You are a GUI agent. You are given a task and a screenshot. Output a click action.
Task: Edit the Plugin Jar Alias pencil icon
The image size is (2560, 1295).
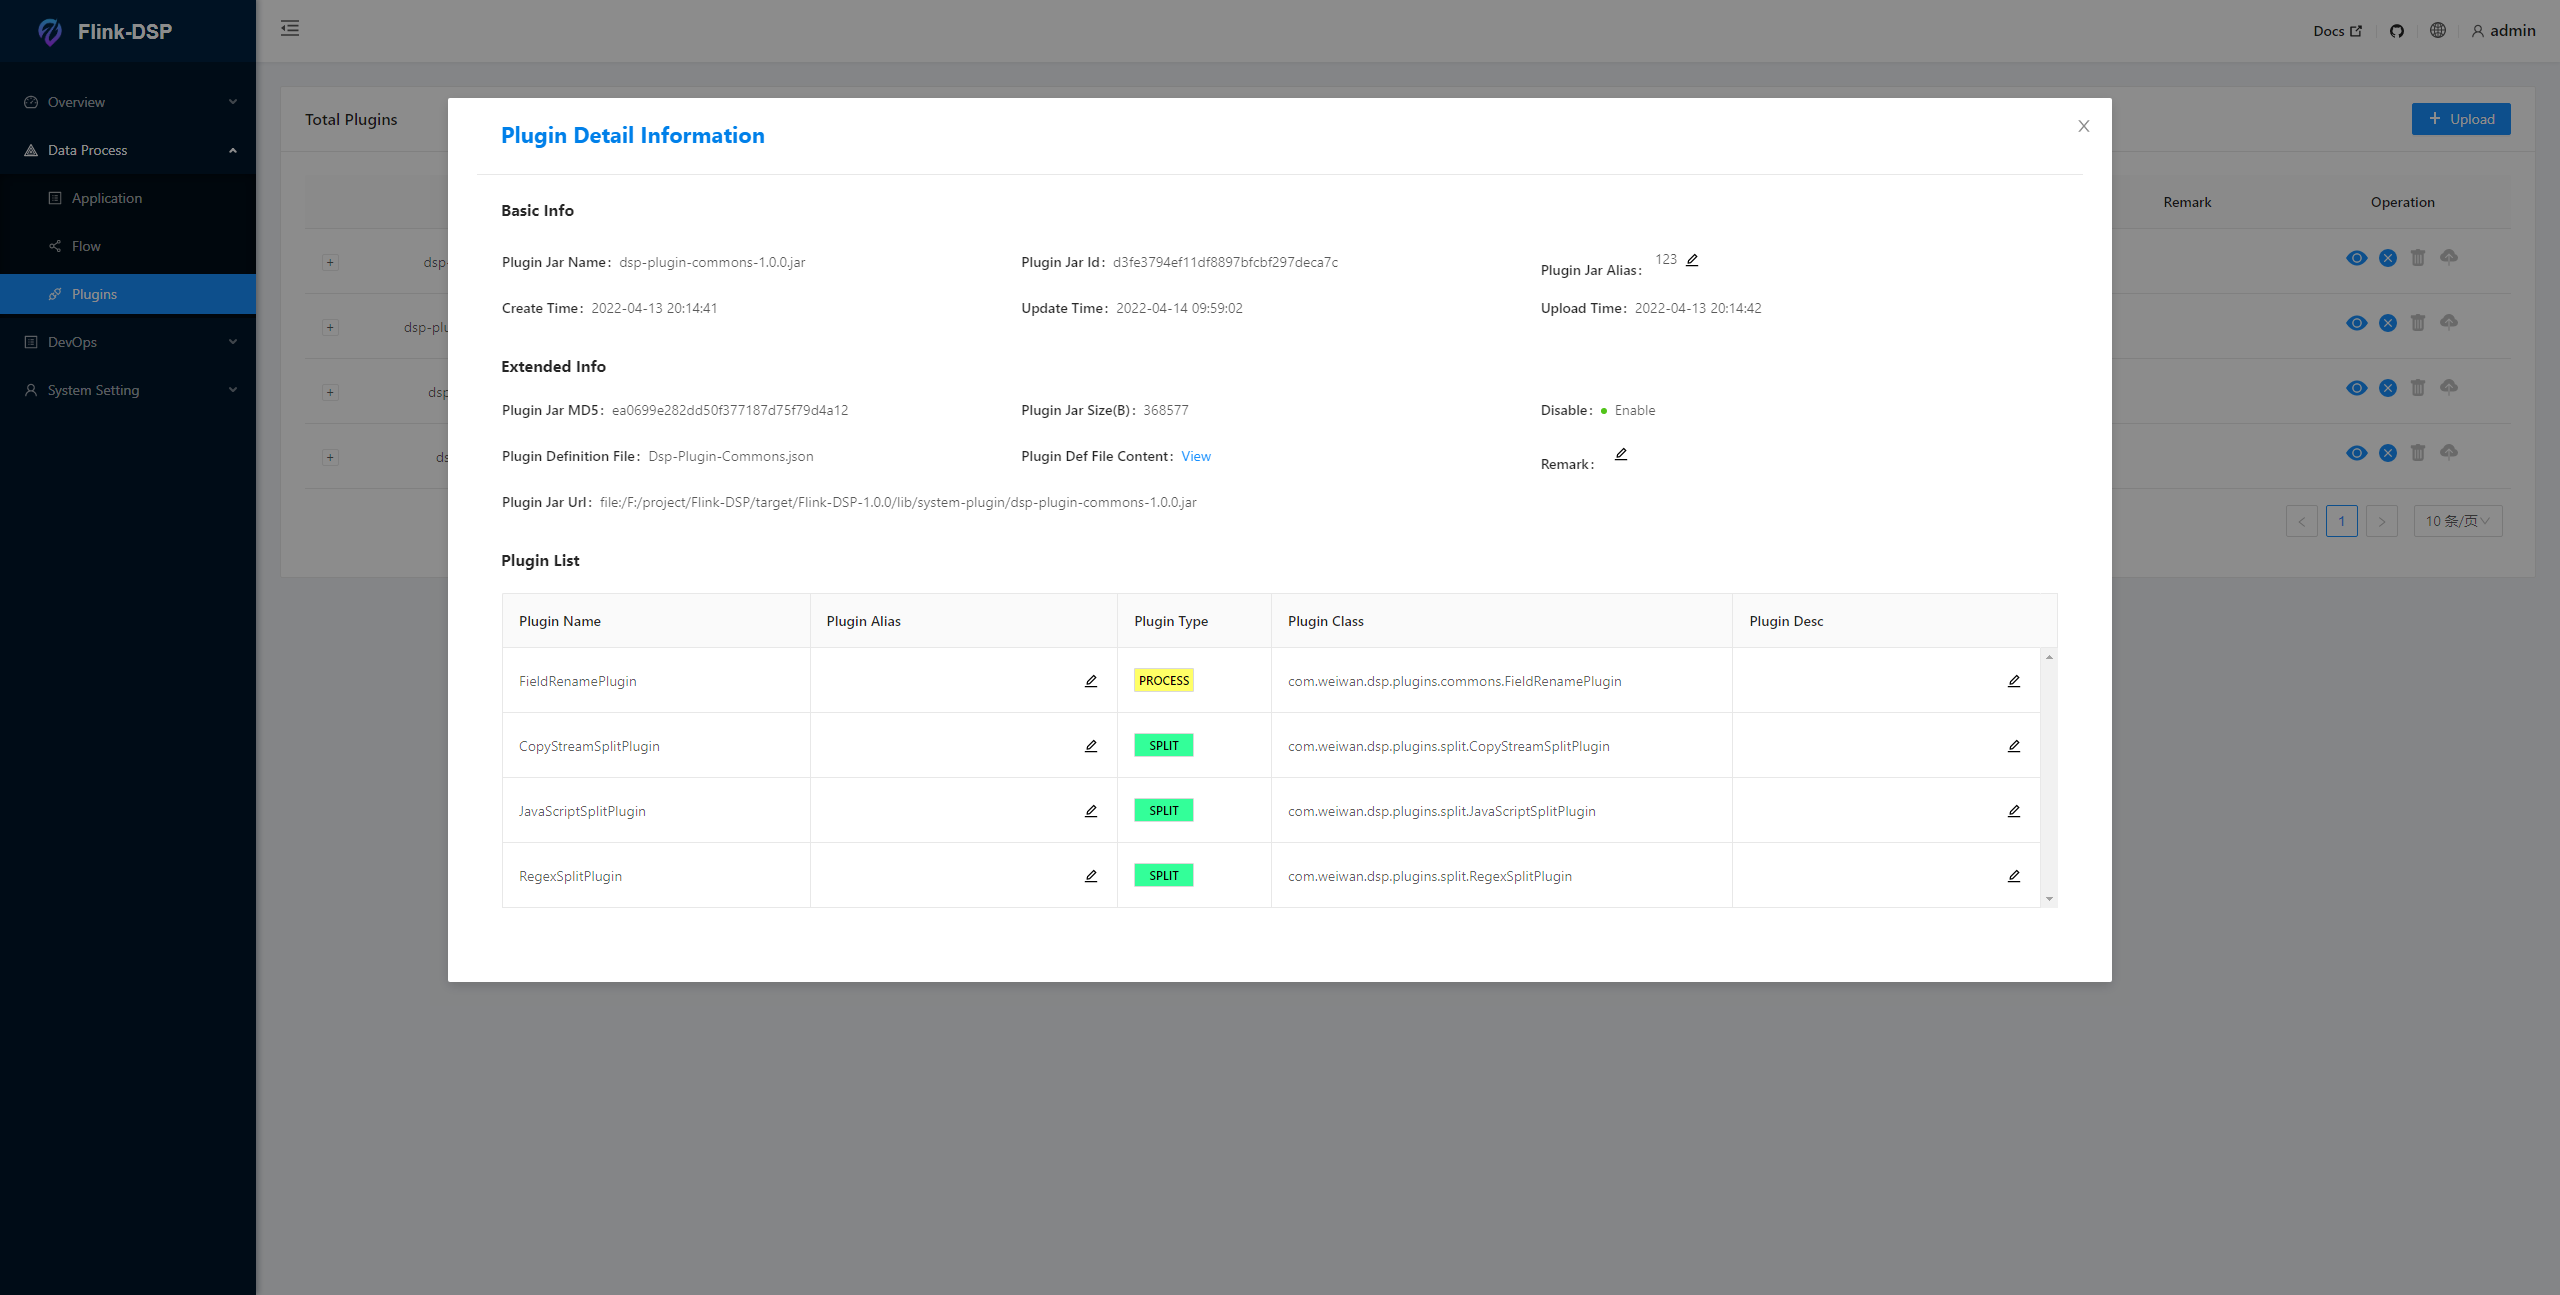[1692, 260]
